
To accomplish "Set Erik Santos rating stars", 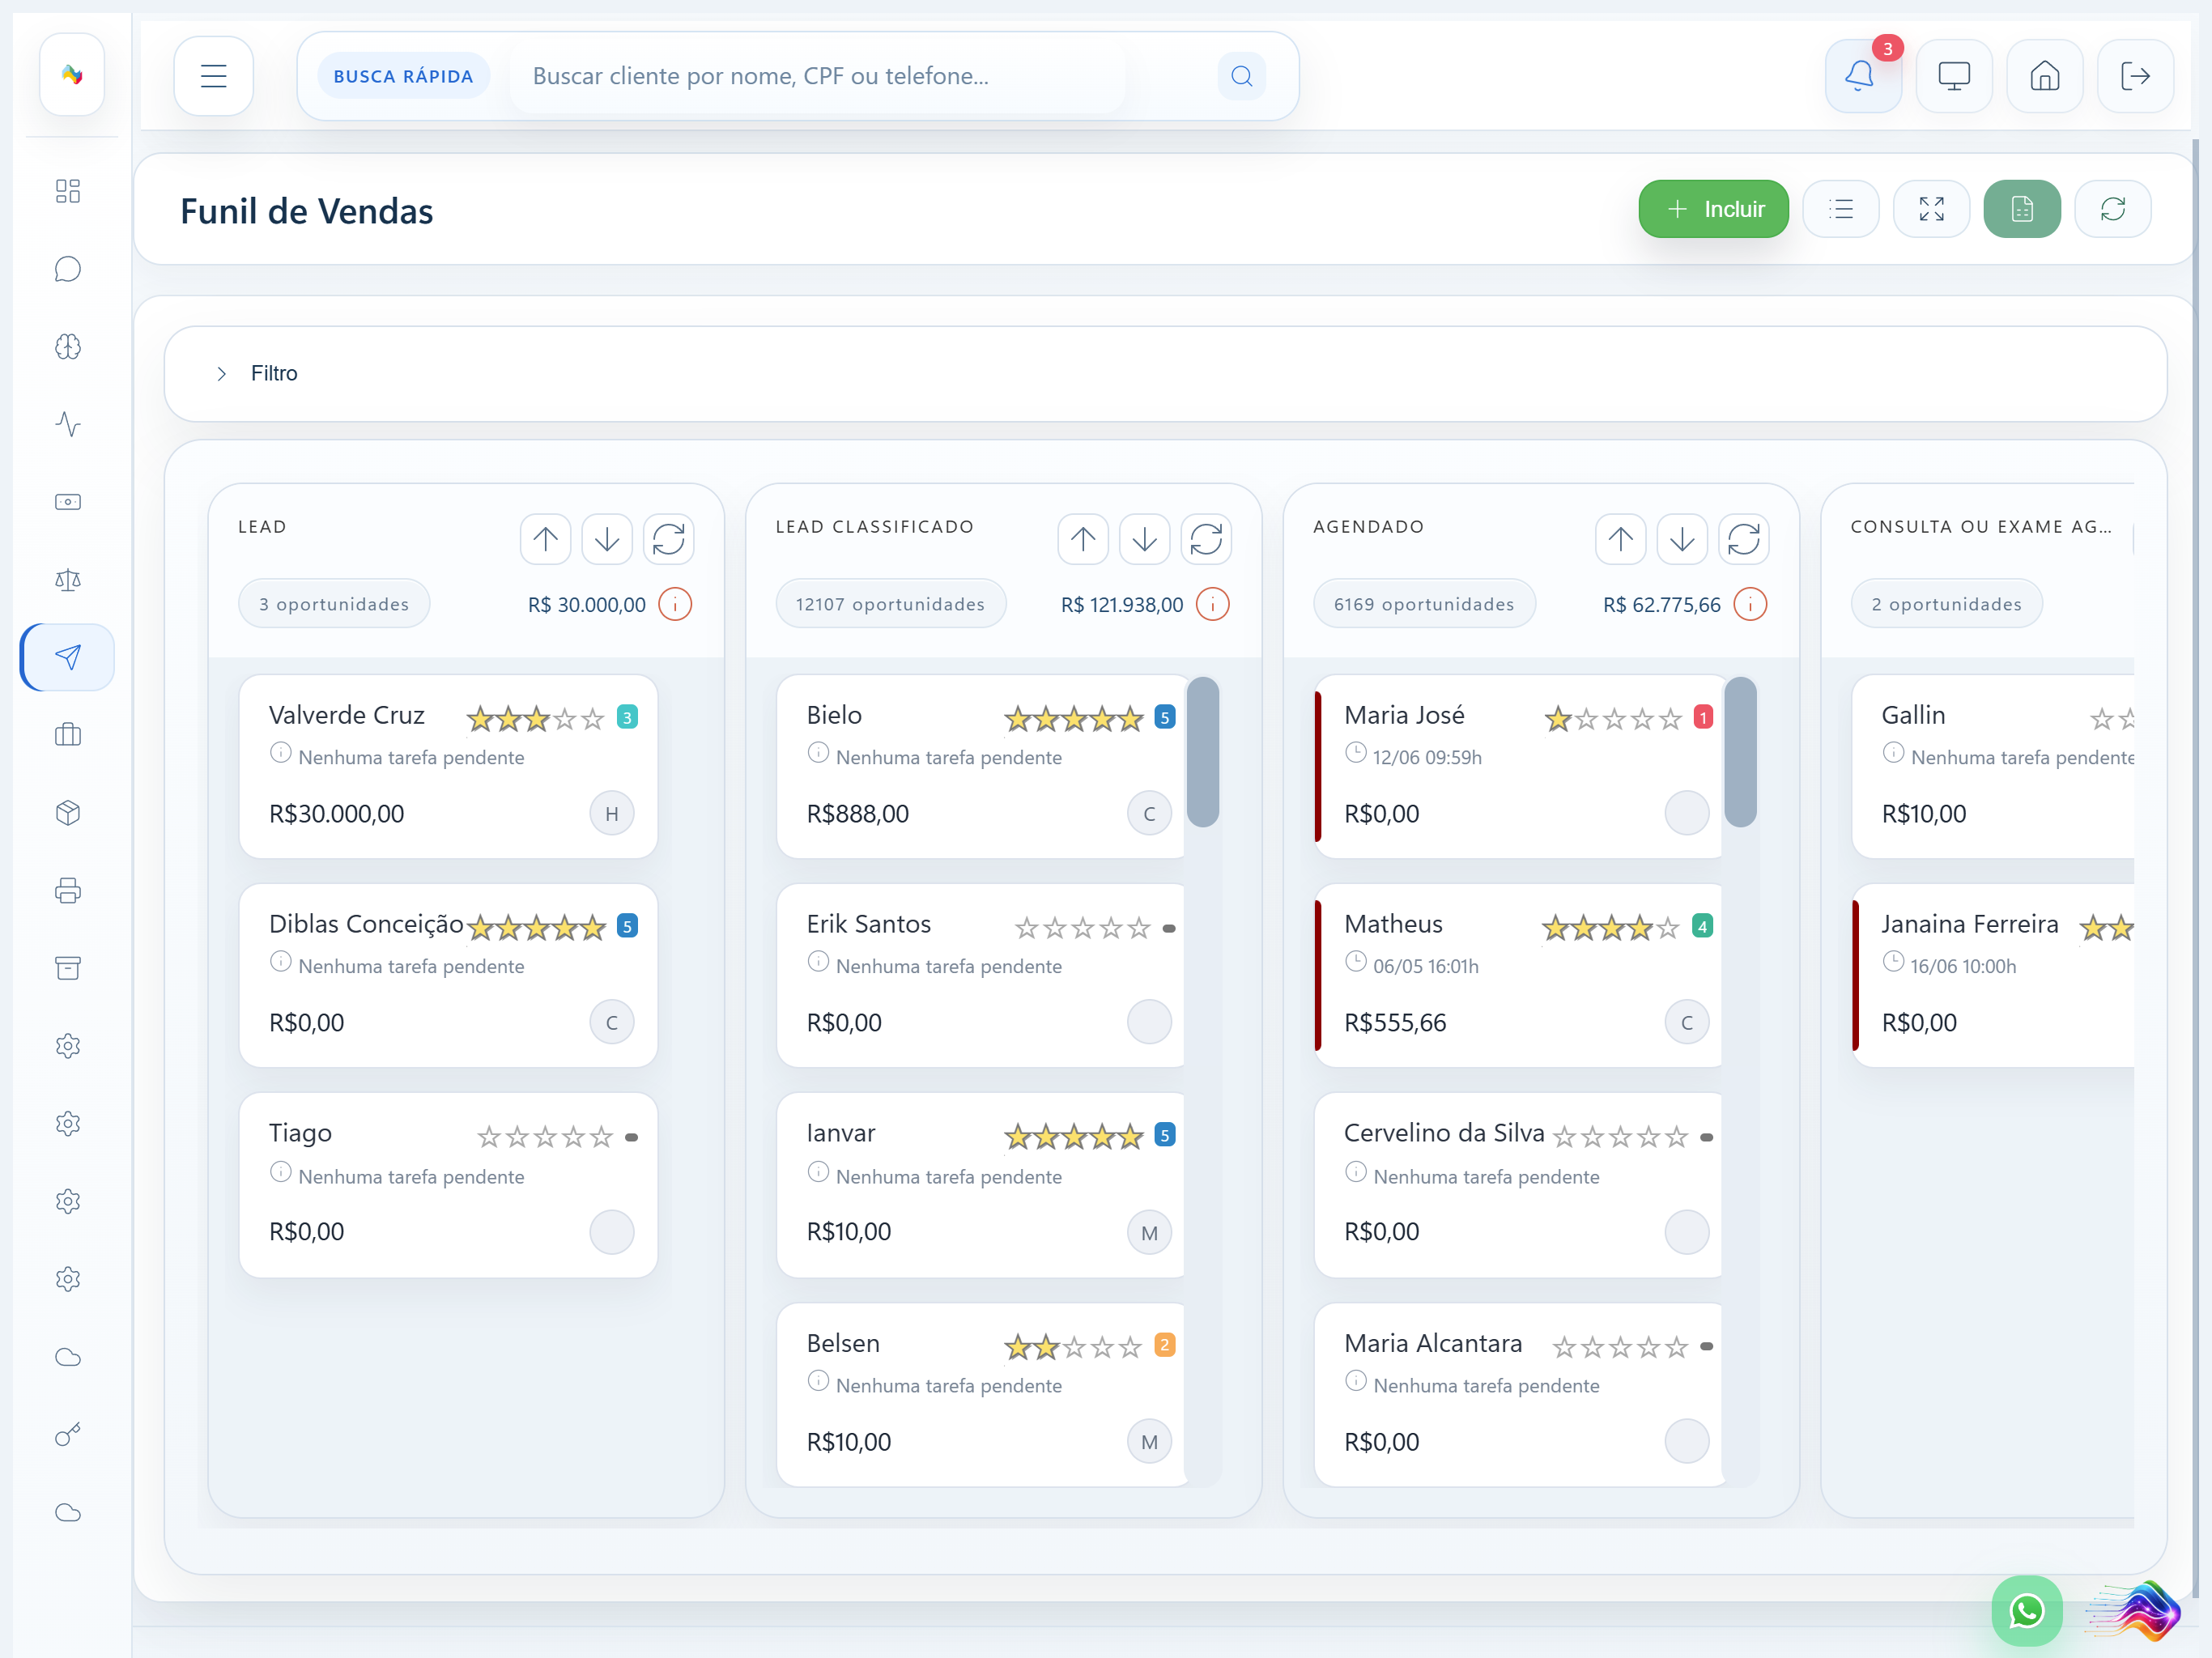I will (x=1082, y=928).
